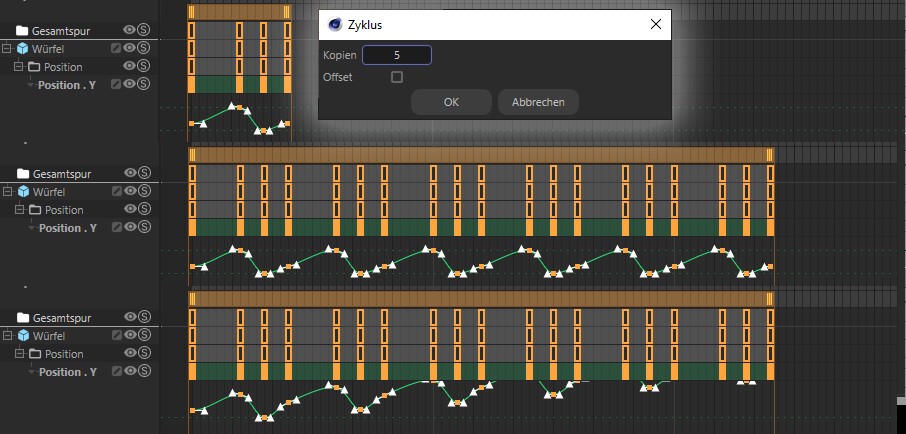
Task: Click the Cinema 4D logo in Zyklus dialog
Action: [335, 24]
